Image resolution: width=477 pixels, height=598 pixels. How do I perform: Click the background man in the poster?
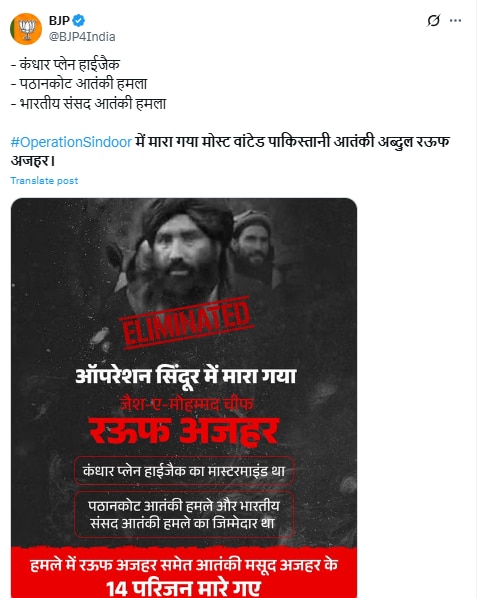[253, 244]
